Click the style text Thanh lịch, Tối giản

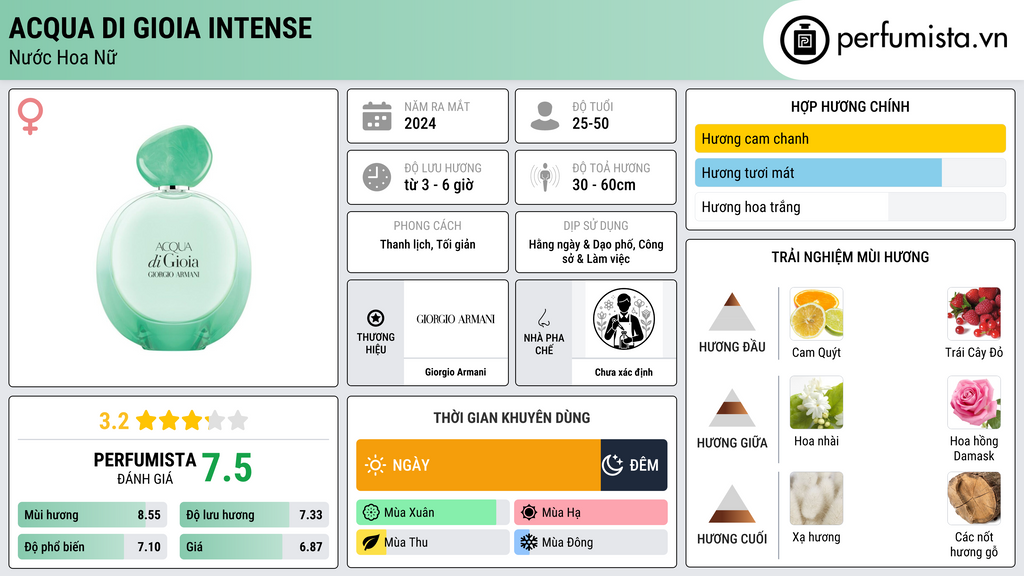[428, 244]
